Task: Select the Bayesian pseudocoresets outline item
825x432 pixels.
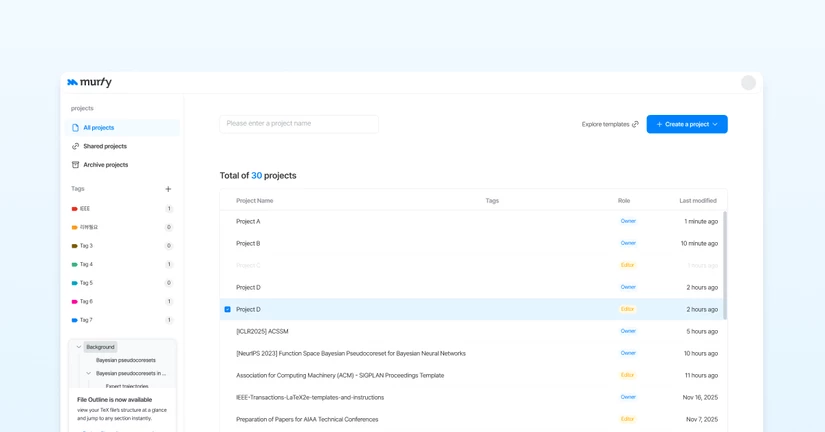Action: pos(126,360)
